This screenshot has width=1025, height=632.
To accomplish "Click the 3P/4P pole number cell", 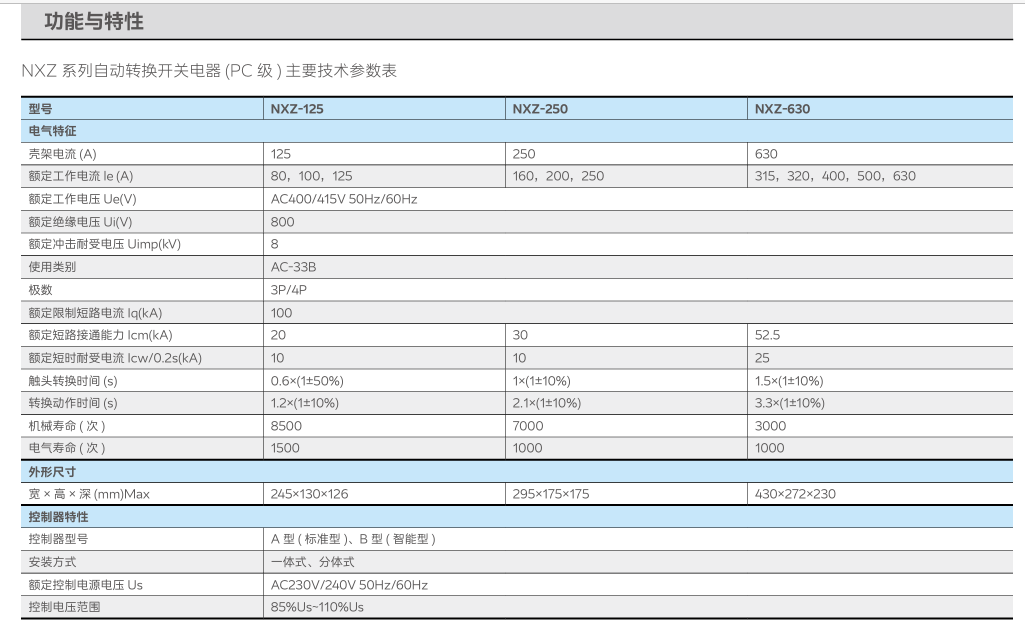I will pyautogui.click(x=289, y=290).
